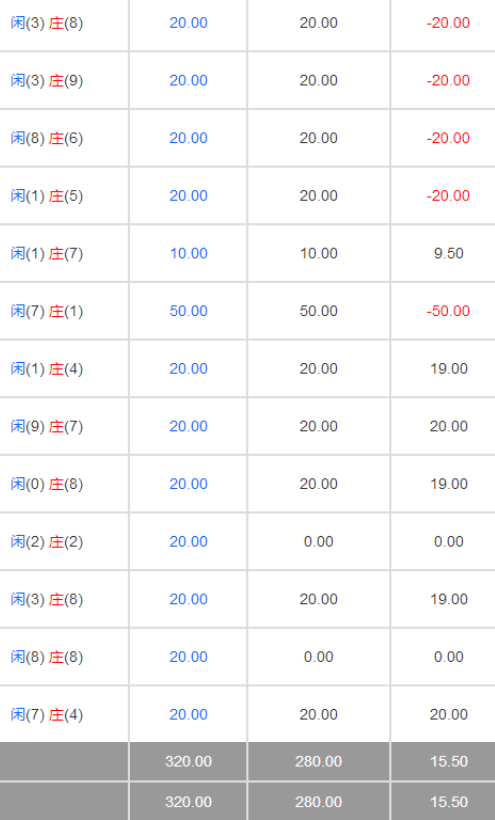Select the 闲(7) 庄(1) result cell
This screenshot has height=820, width=495.
coord(47,311)
